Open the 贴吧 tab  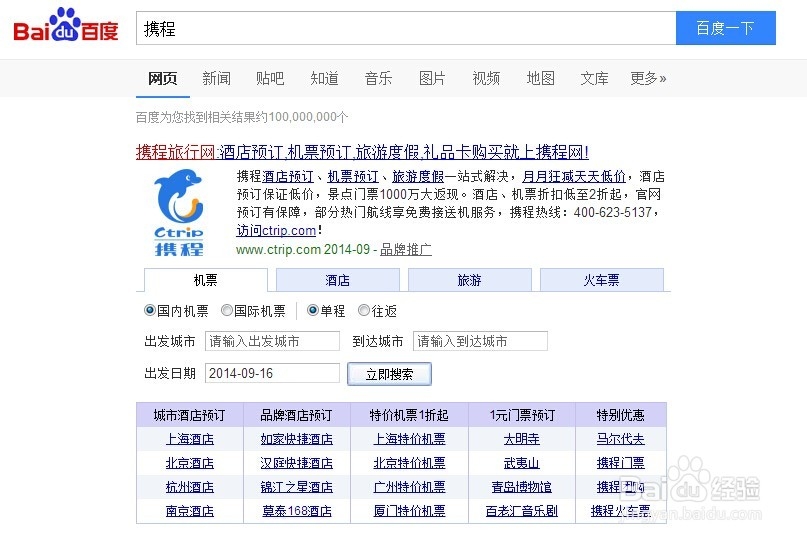click(270, 78)
